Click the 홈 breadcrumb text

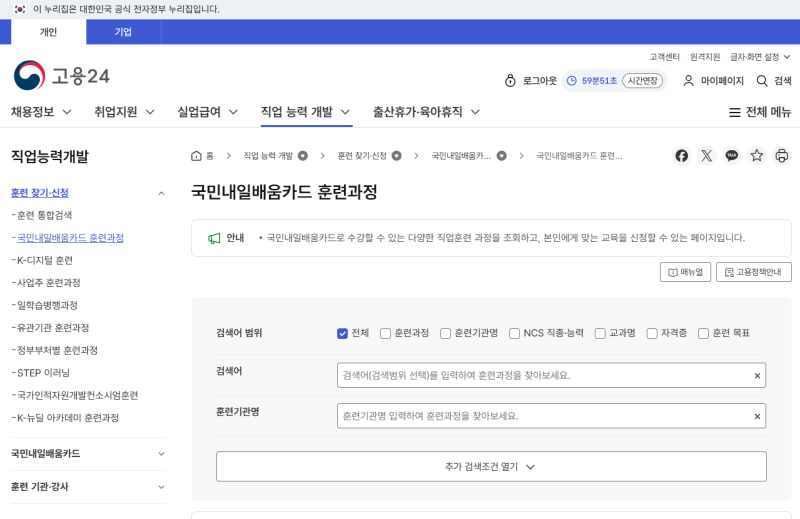[x=210, y=156]
